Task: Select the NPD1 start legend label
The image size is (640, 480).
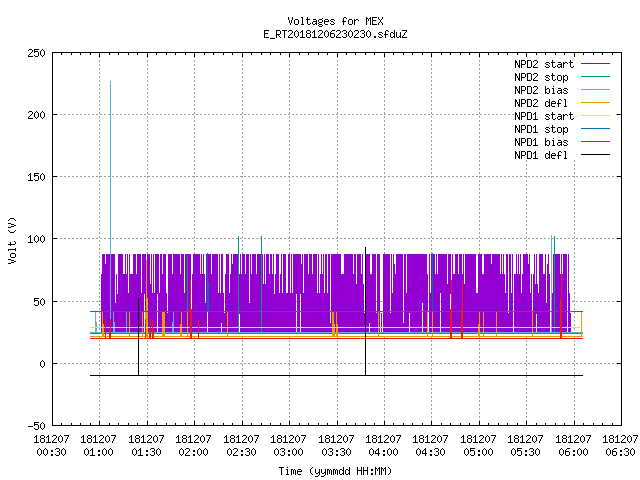Action: tap(544, 116)
